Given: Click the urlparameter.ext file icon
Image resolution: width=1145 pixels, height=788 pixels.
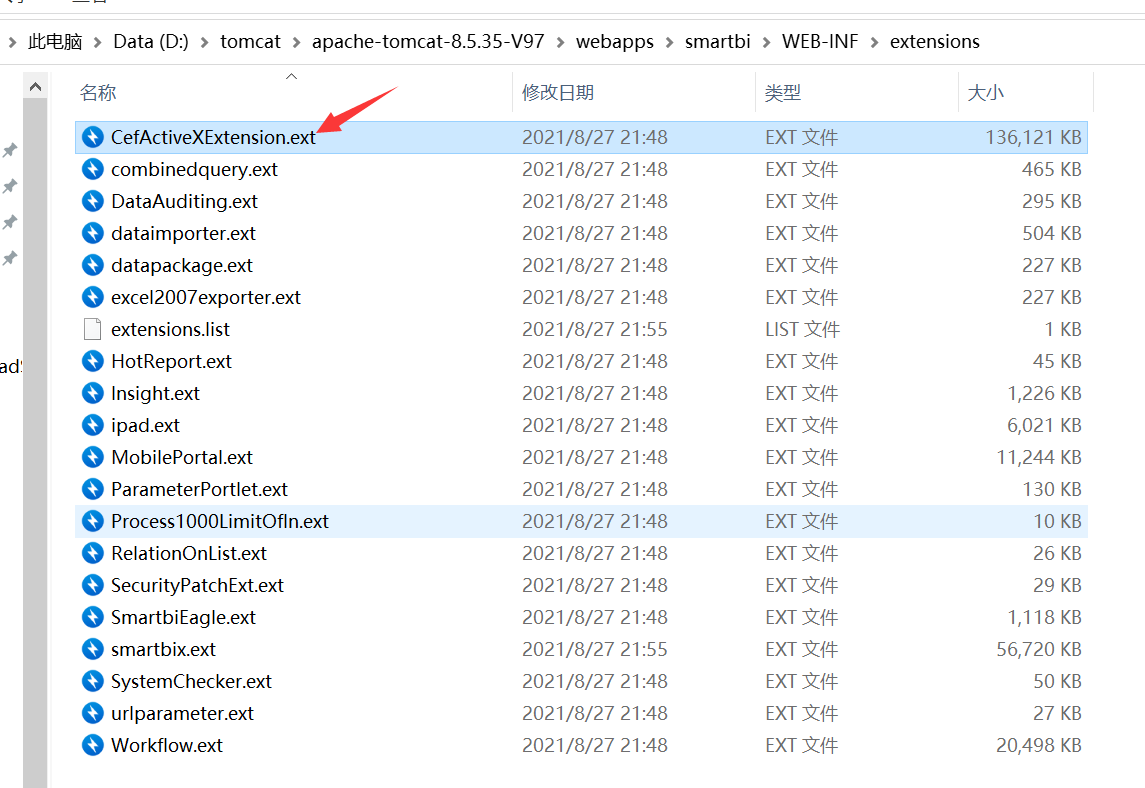Looking at the screenshot, I should pos(93,714).
